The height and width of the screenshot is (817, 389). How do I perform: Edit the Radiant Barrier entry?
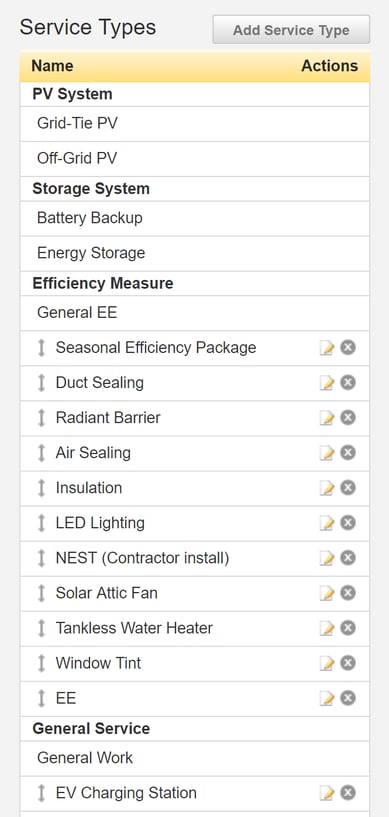point(327,418)
